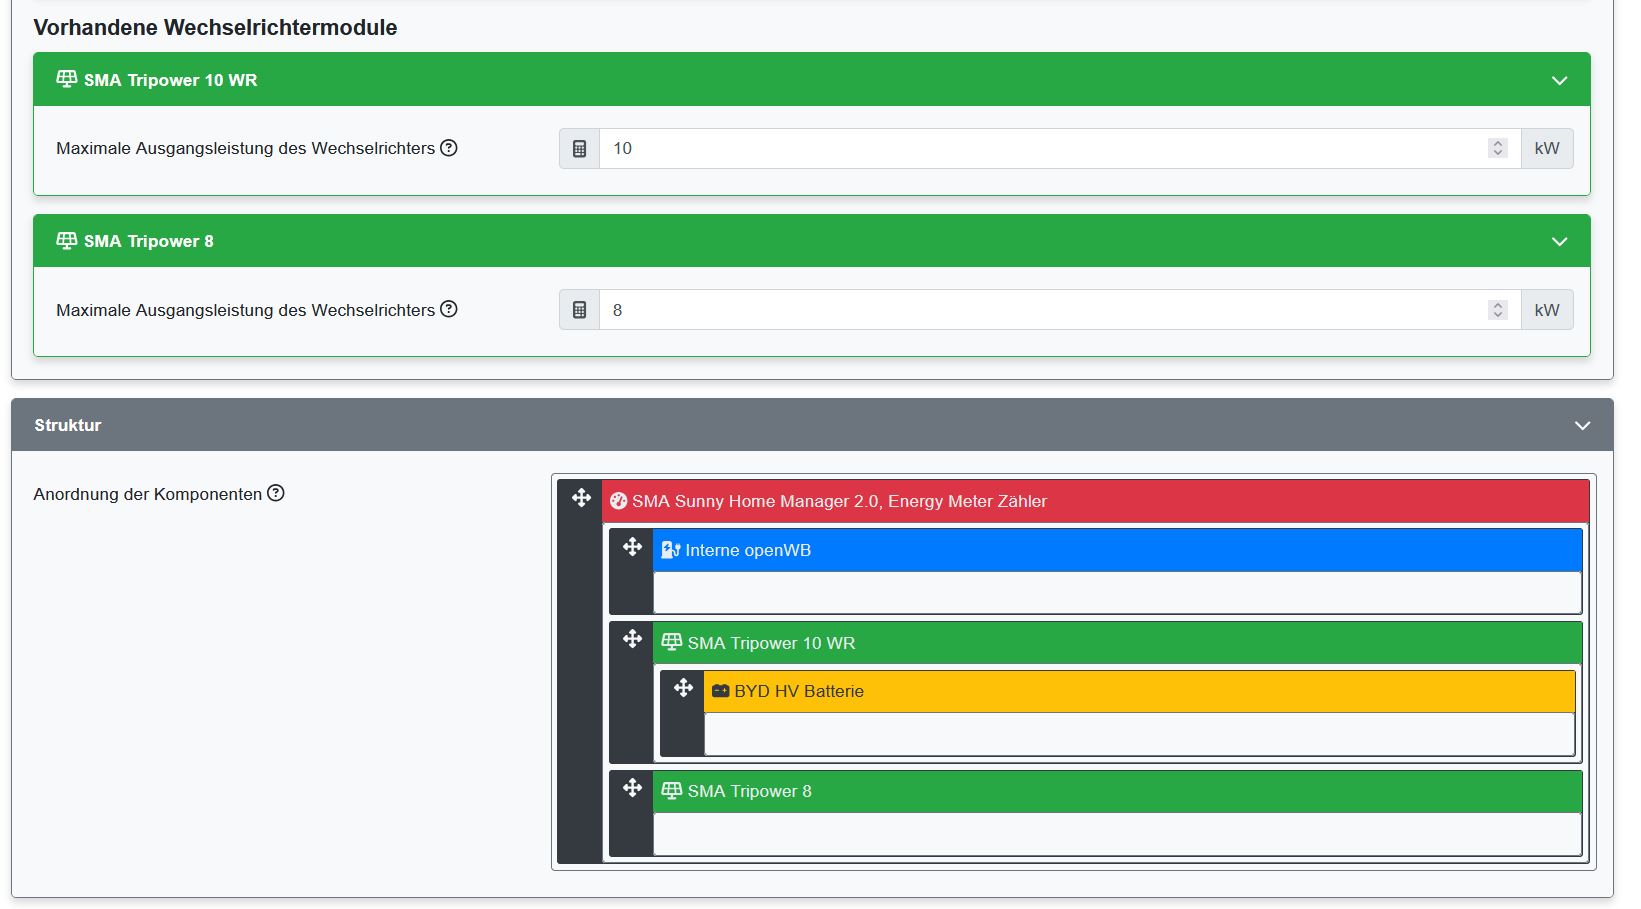Click the charge point icon on Interne openWB
Viewport: 1641px width, 909px height.
[670, 549]
